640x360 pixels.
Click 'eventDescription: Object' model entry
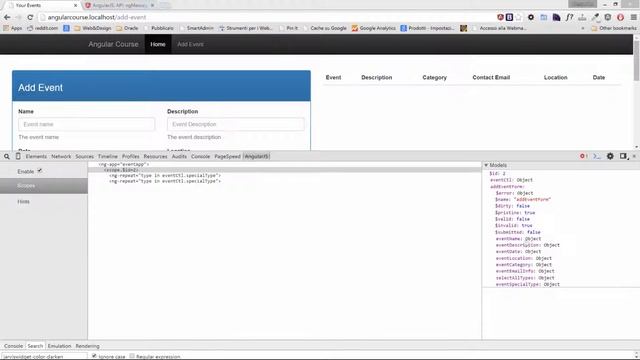pos(528,245)
